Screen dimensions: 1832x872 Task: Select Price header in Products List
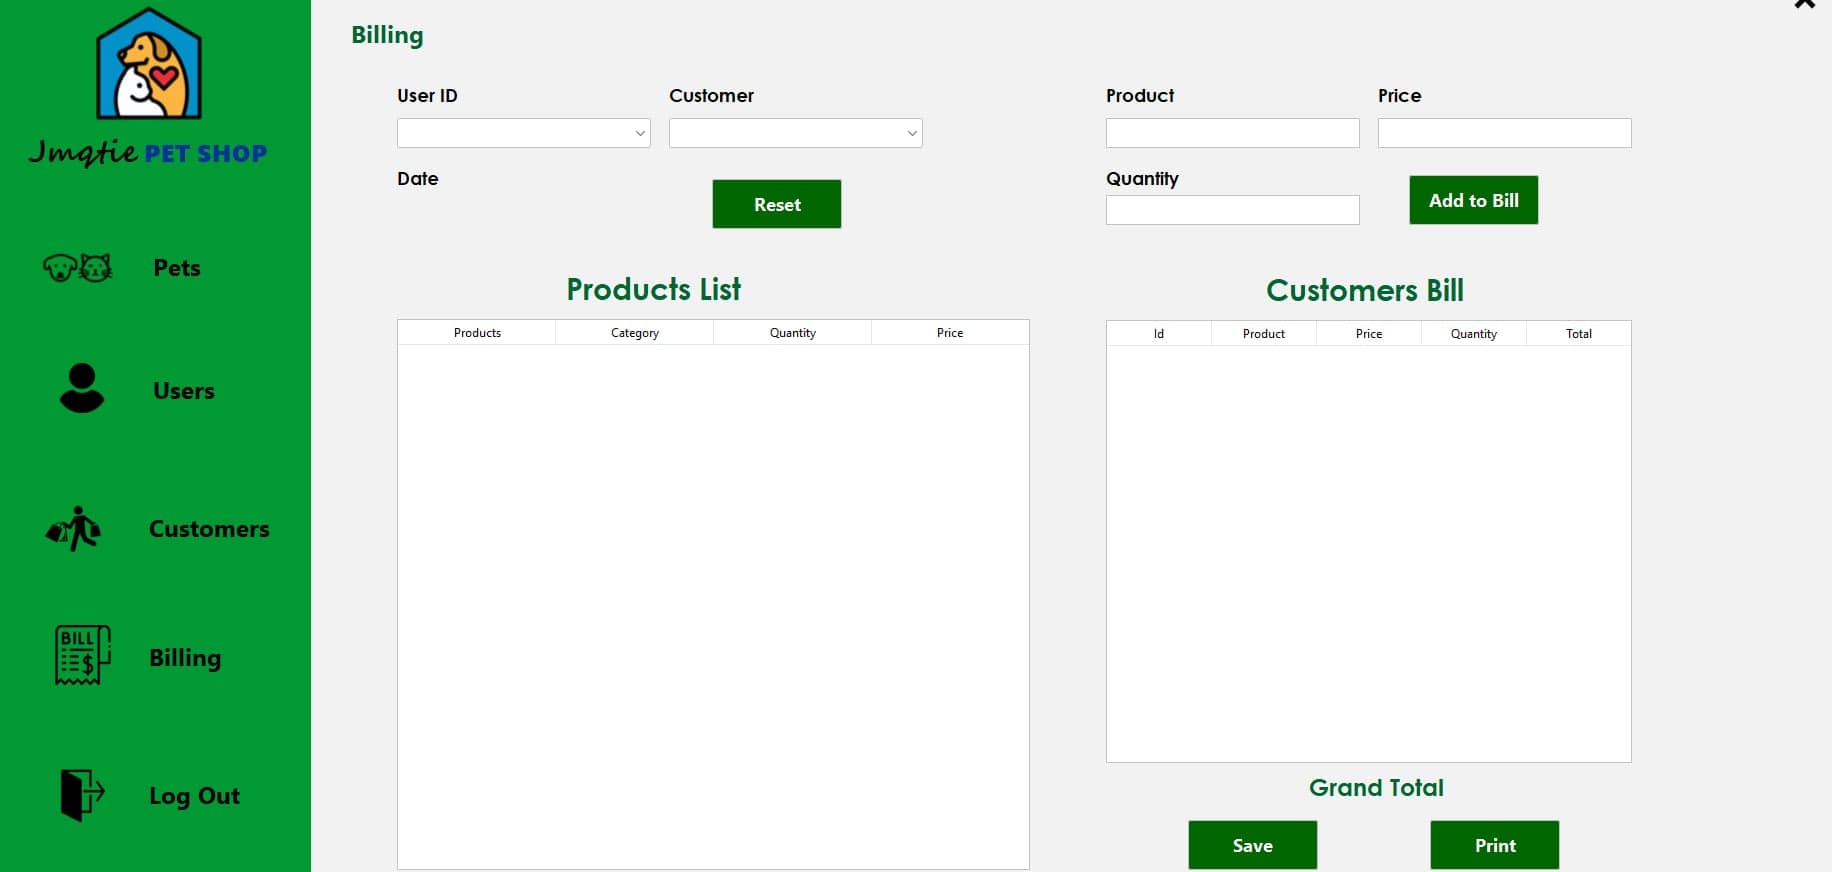point(950,333)
